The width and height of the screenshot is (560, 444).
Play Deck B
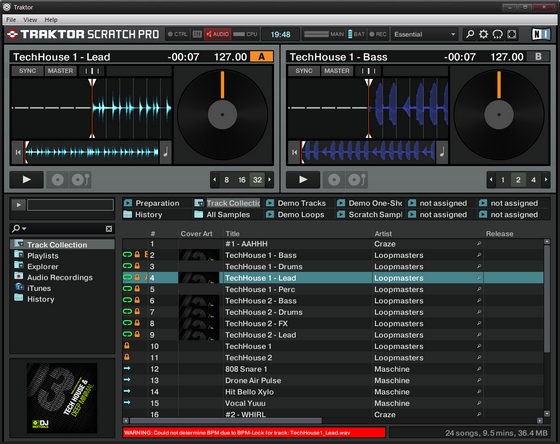303,180
